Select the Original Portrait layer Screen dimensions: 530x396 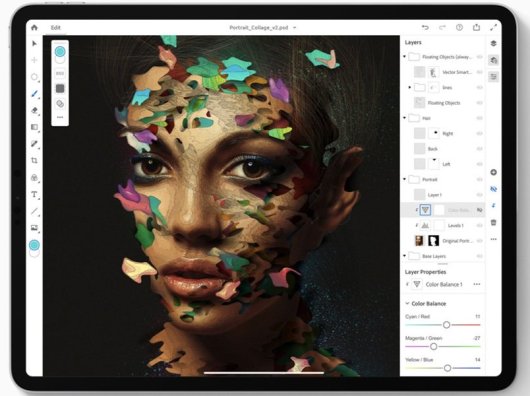[443, 241]
